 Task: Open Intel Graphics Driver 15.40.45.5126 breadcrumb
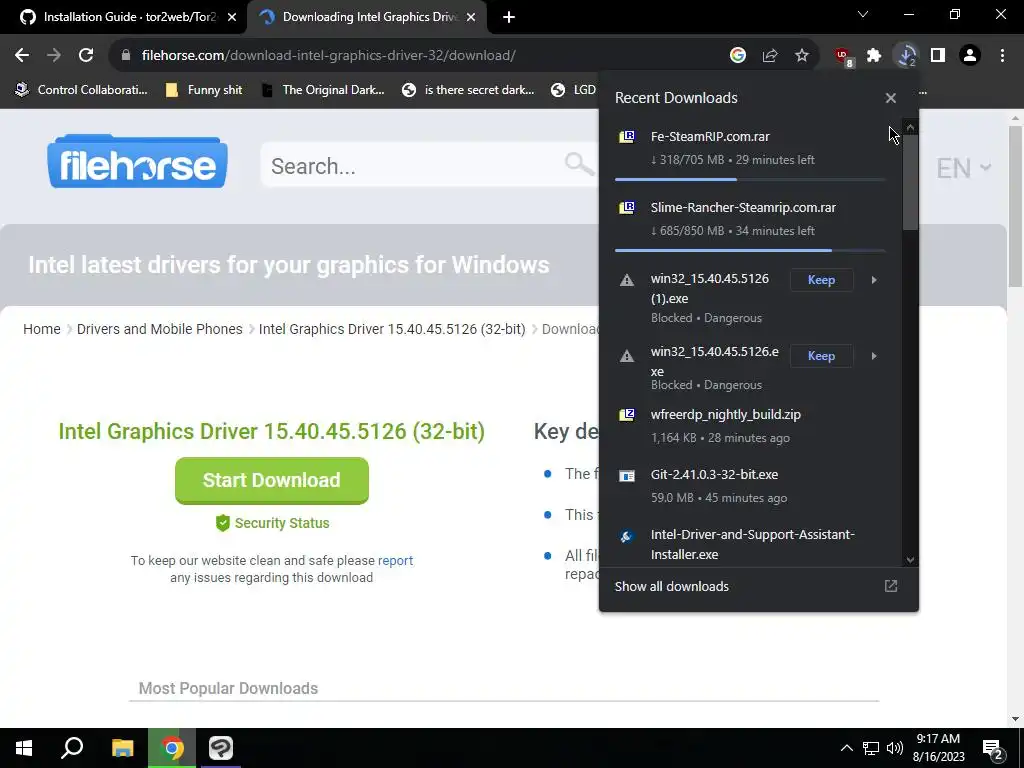pyautogui.click(x=392, y=329)
